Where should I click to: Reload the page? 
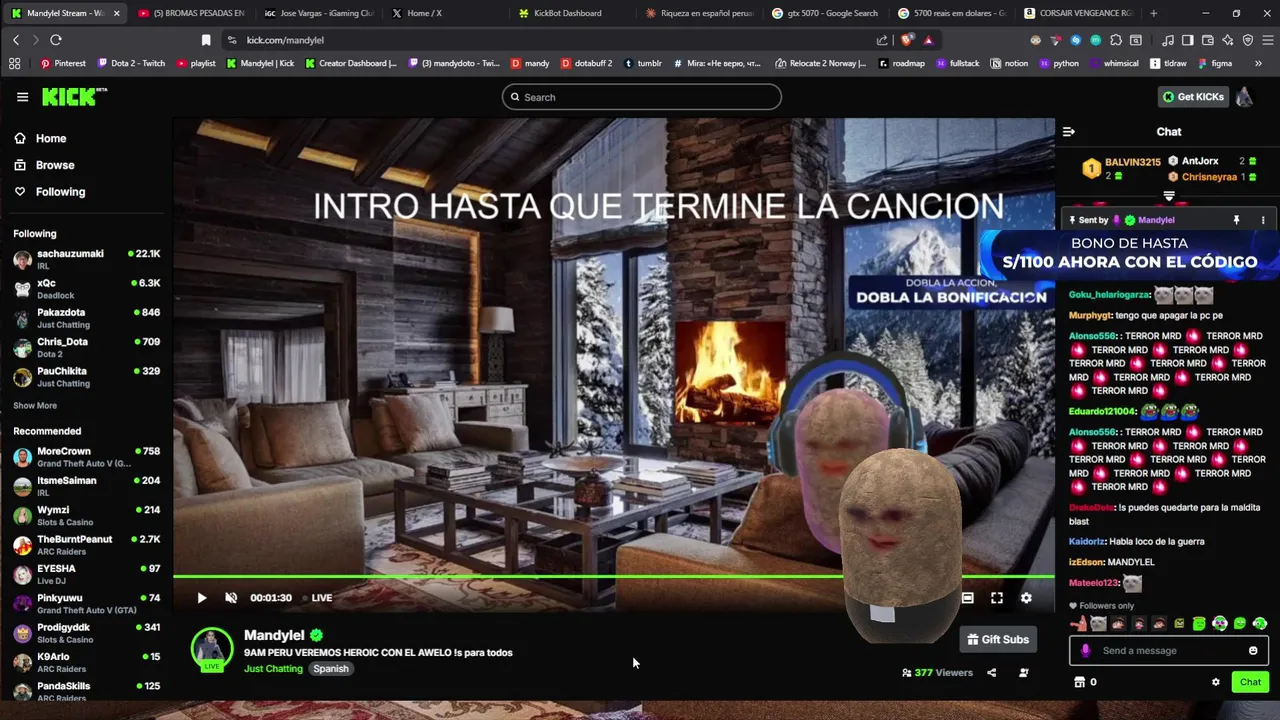point(56,40)
